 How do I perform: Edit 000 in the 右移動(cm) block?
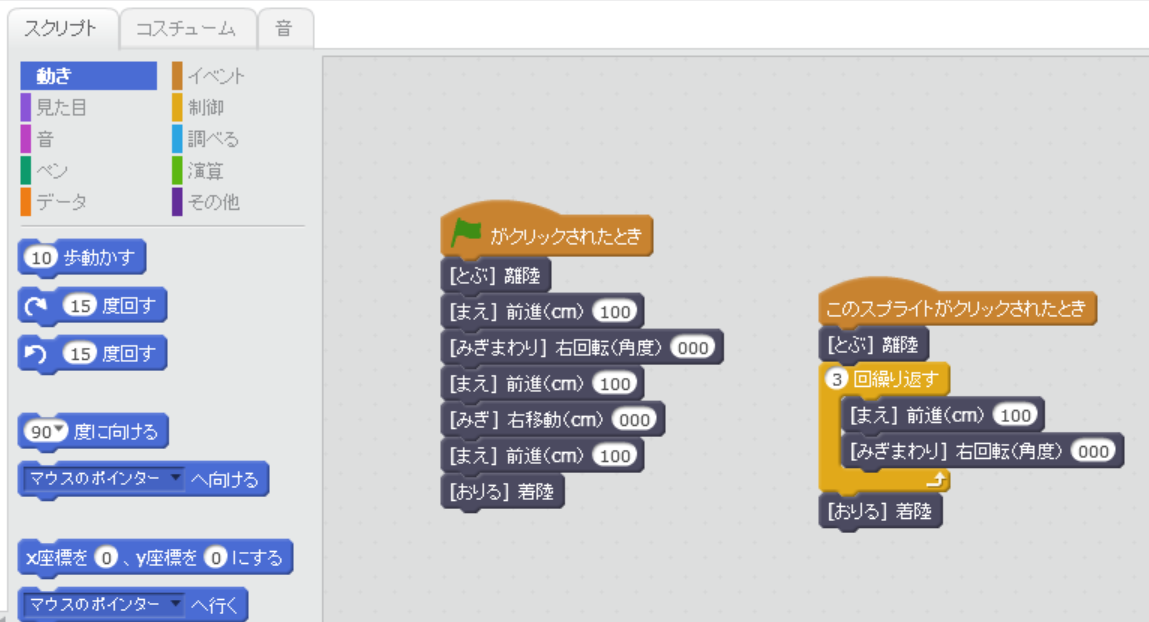tap(635, 420)
